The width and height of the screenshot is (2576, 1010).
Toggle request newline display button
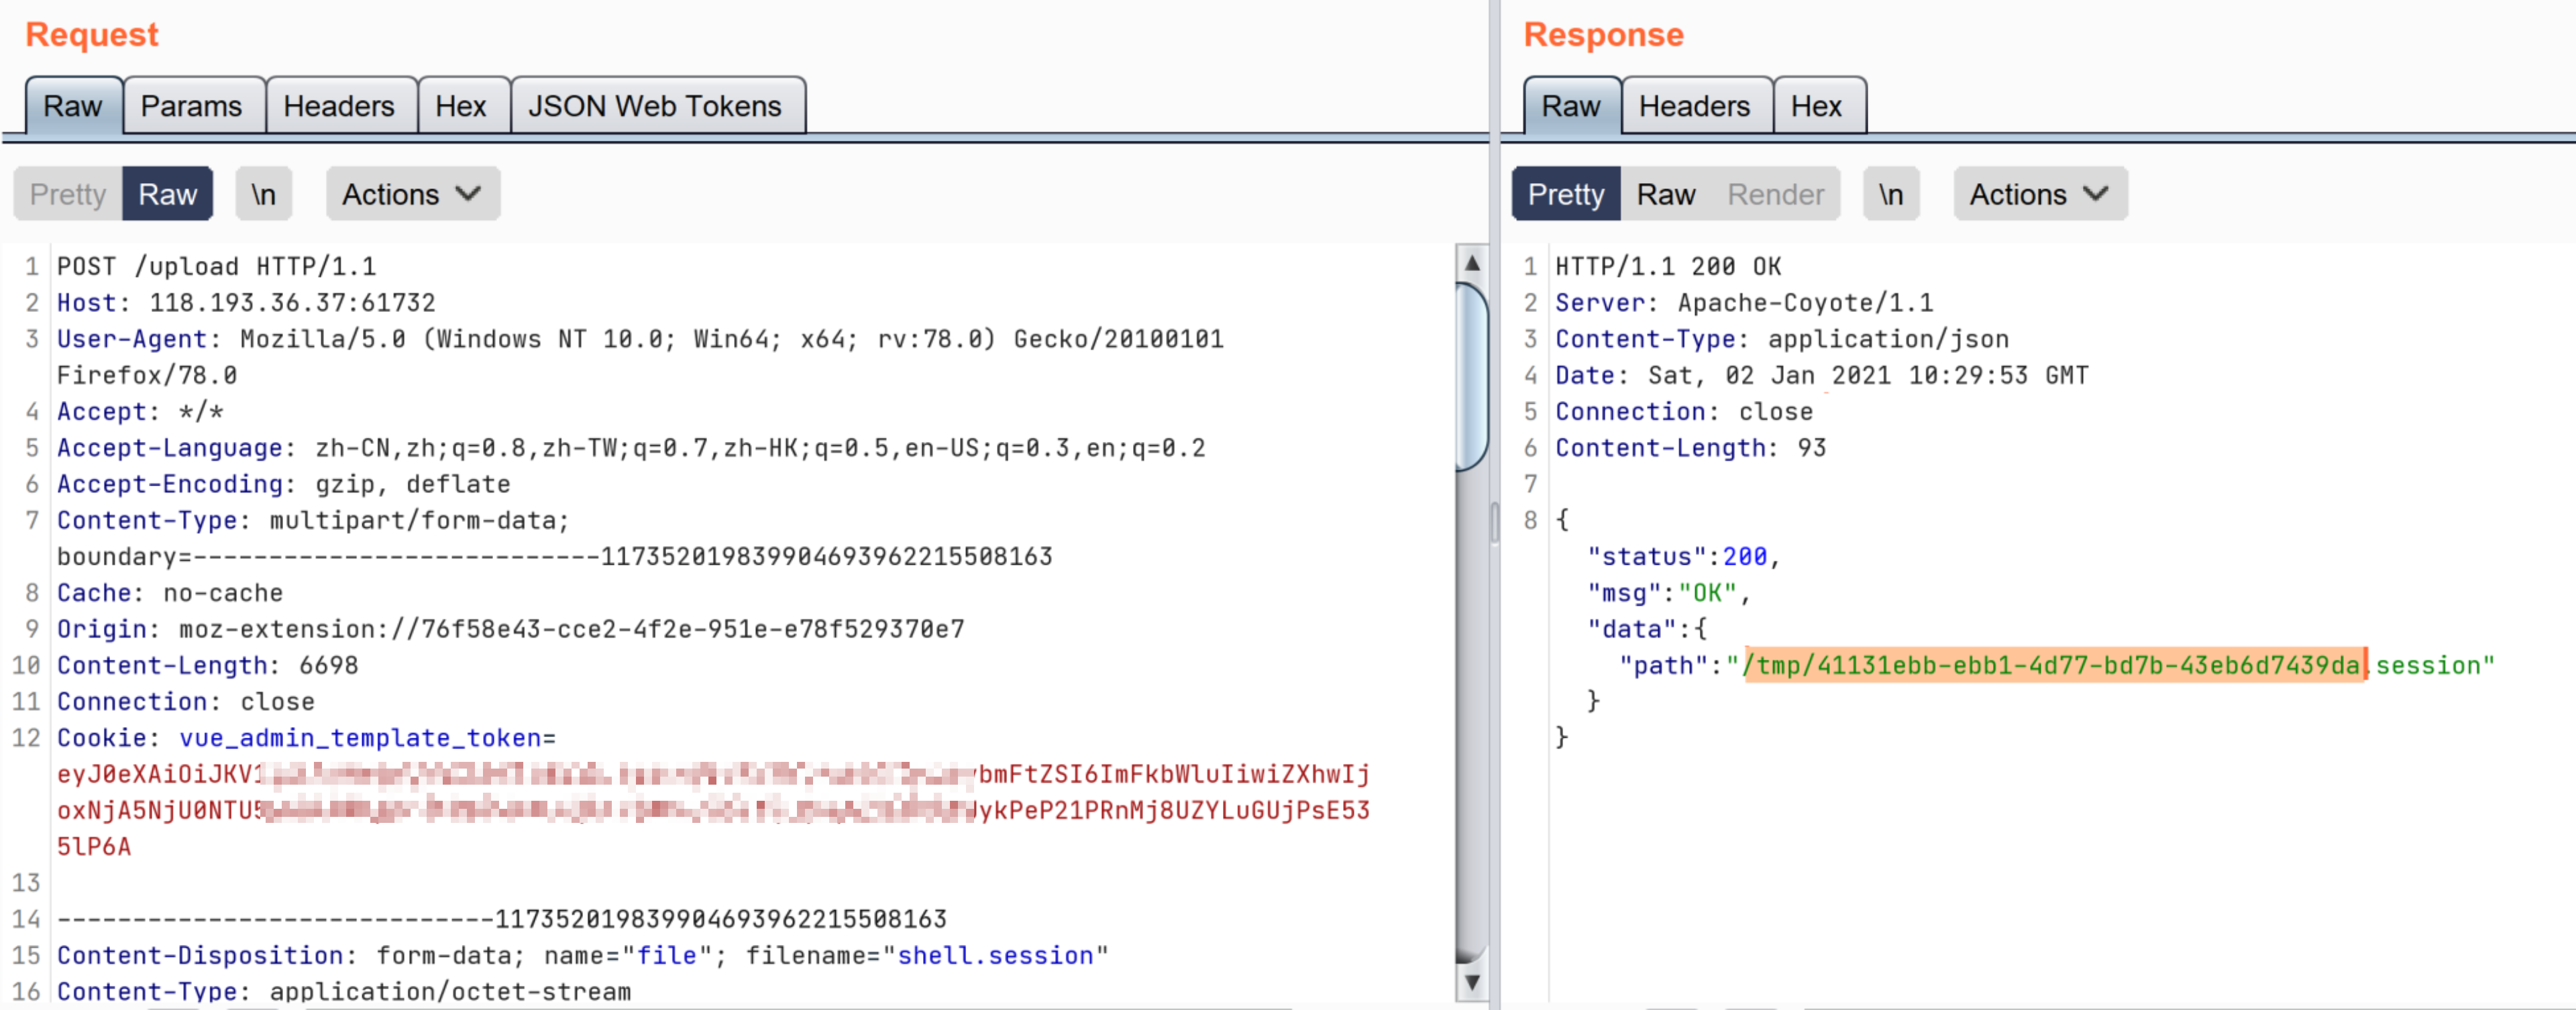(263, 194)
